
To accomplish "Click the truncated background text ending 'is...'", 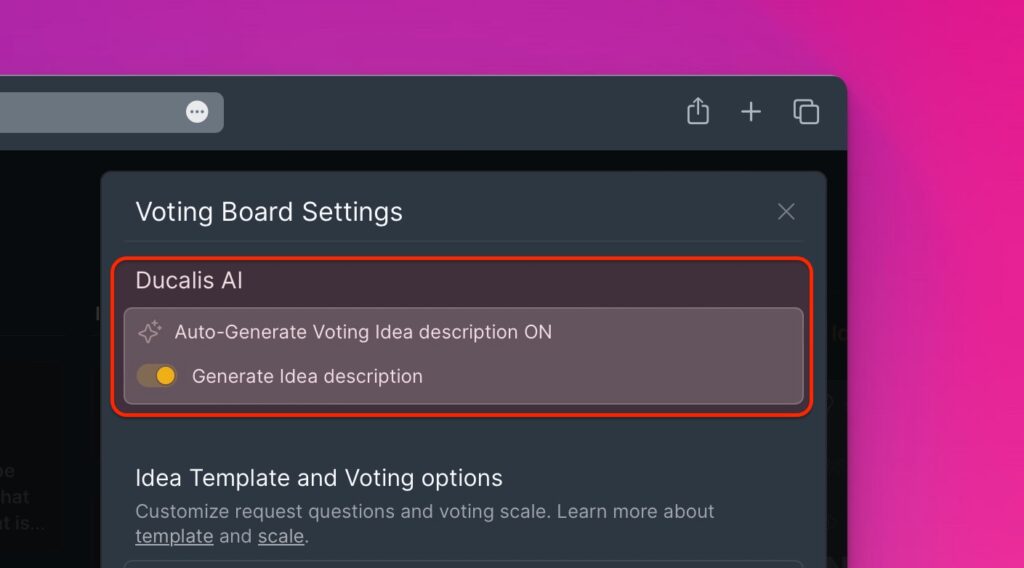I will click(x=22, y=523).
